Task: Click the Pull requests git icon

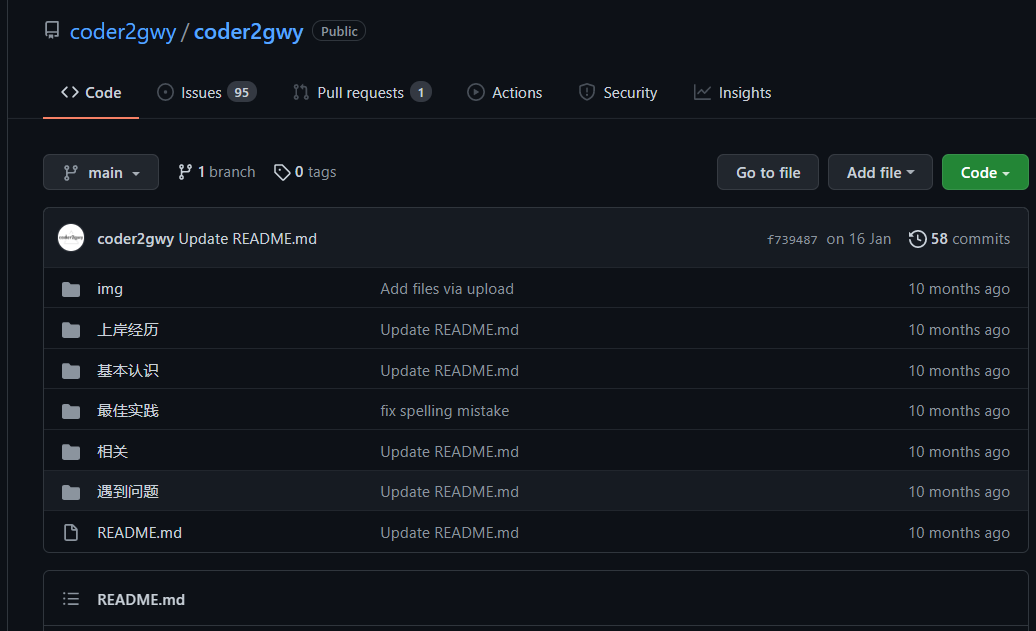Action: [x=301, y=93]
